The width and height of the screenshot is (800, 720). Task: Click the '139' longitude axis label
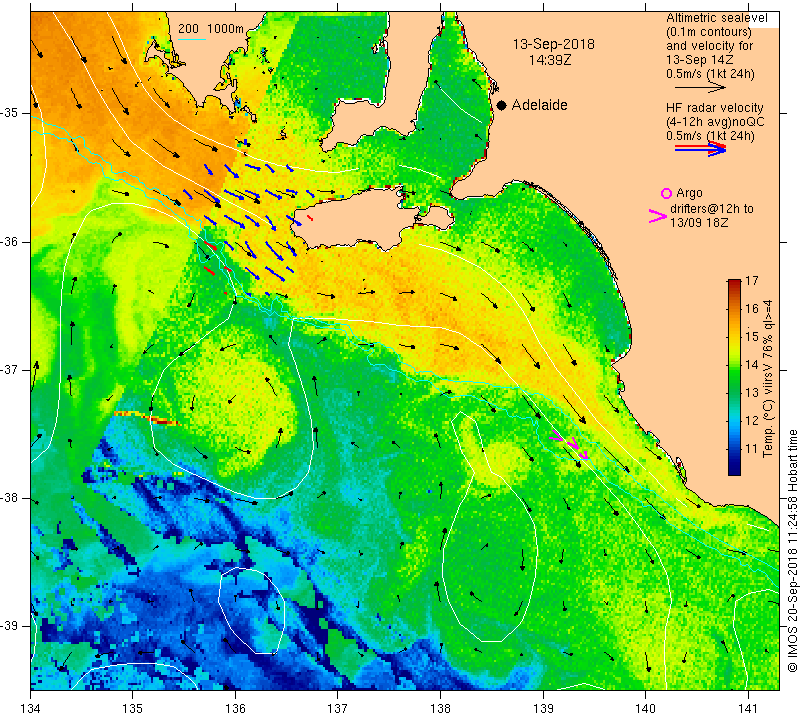coord(543,709)
